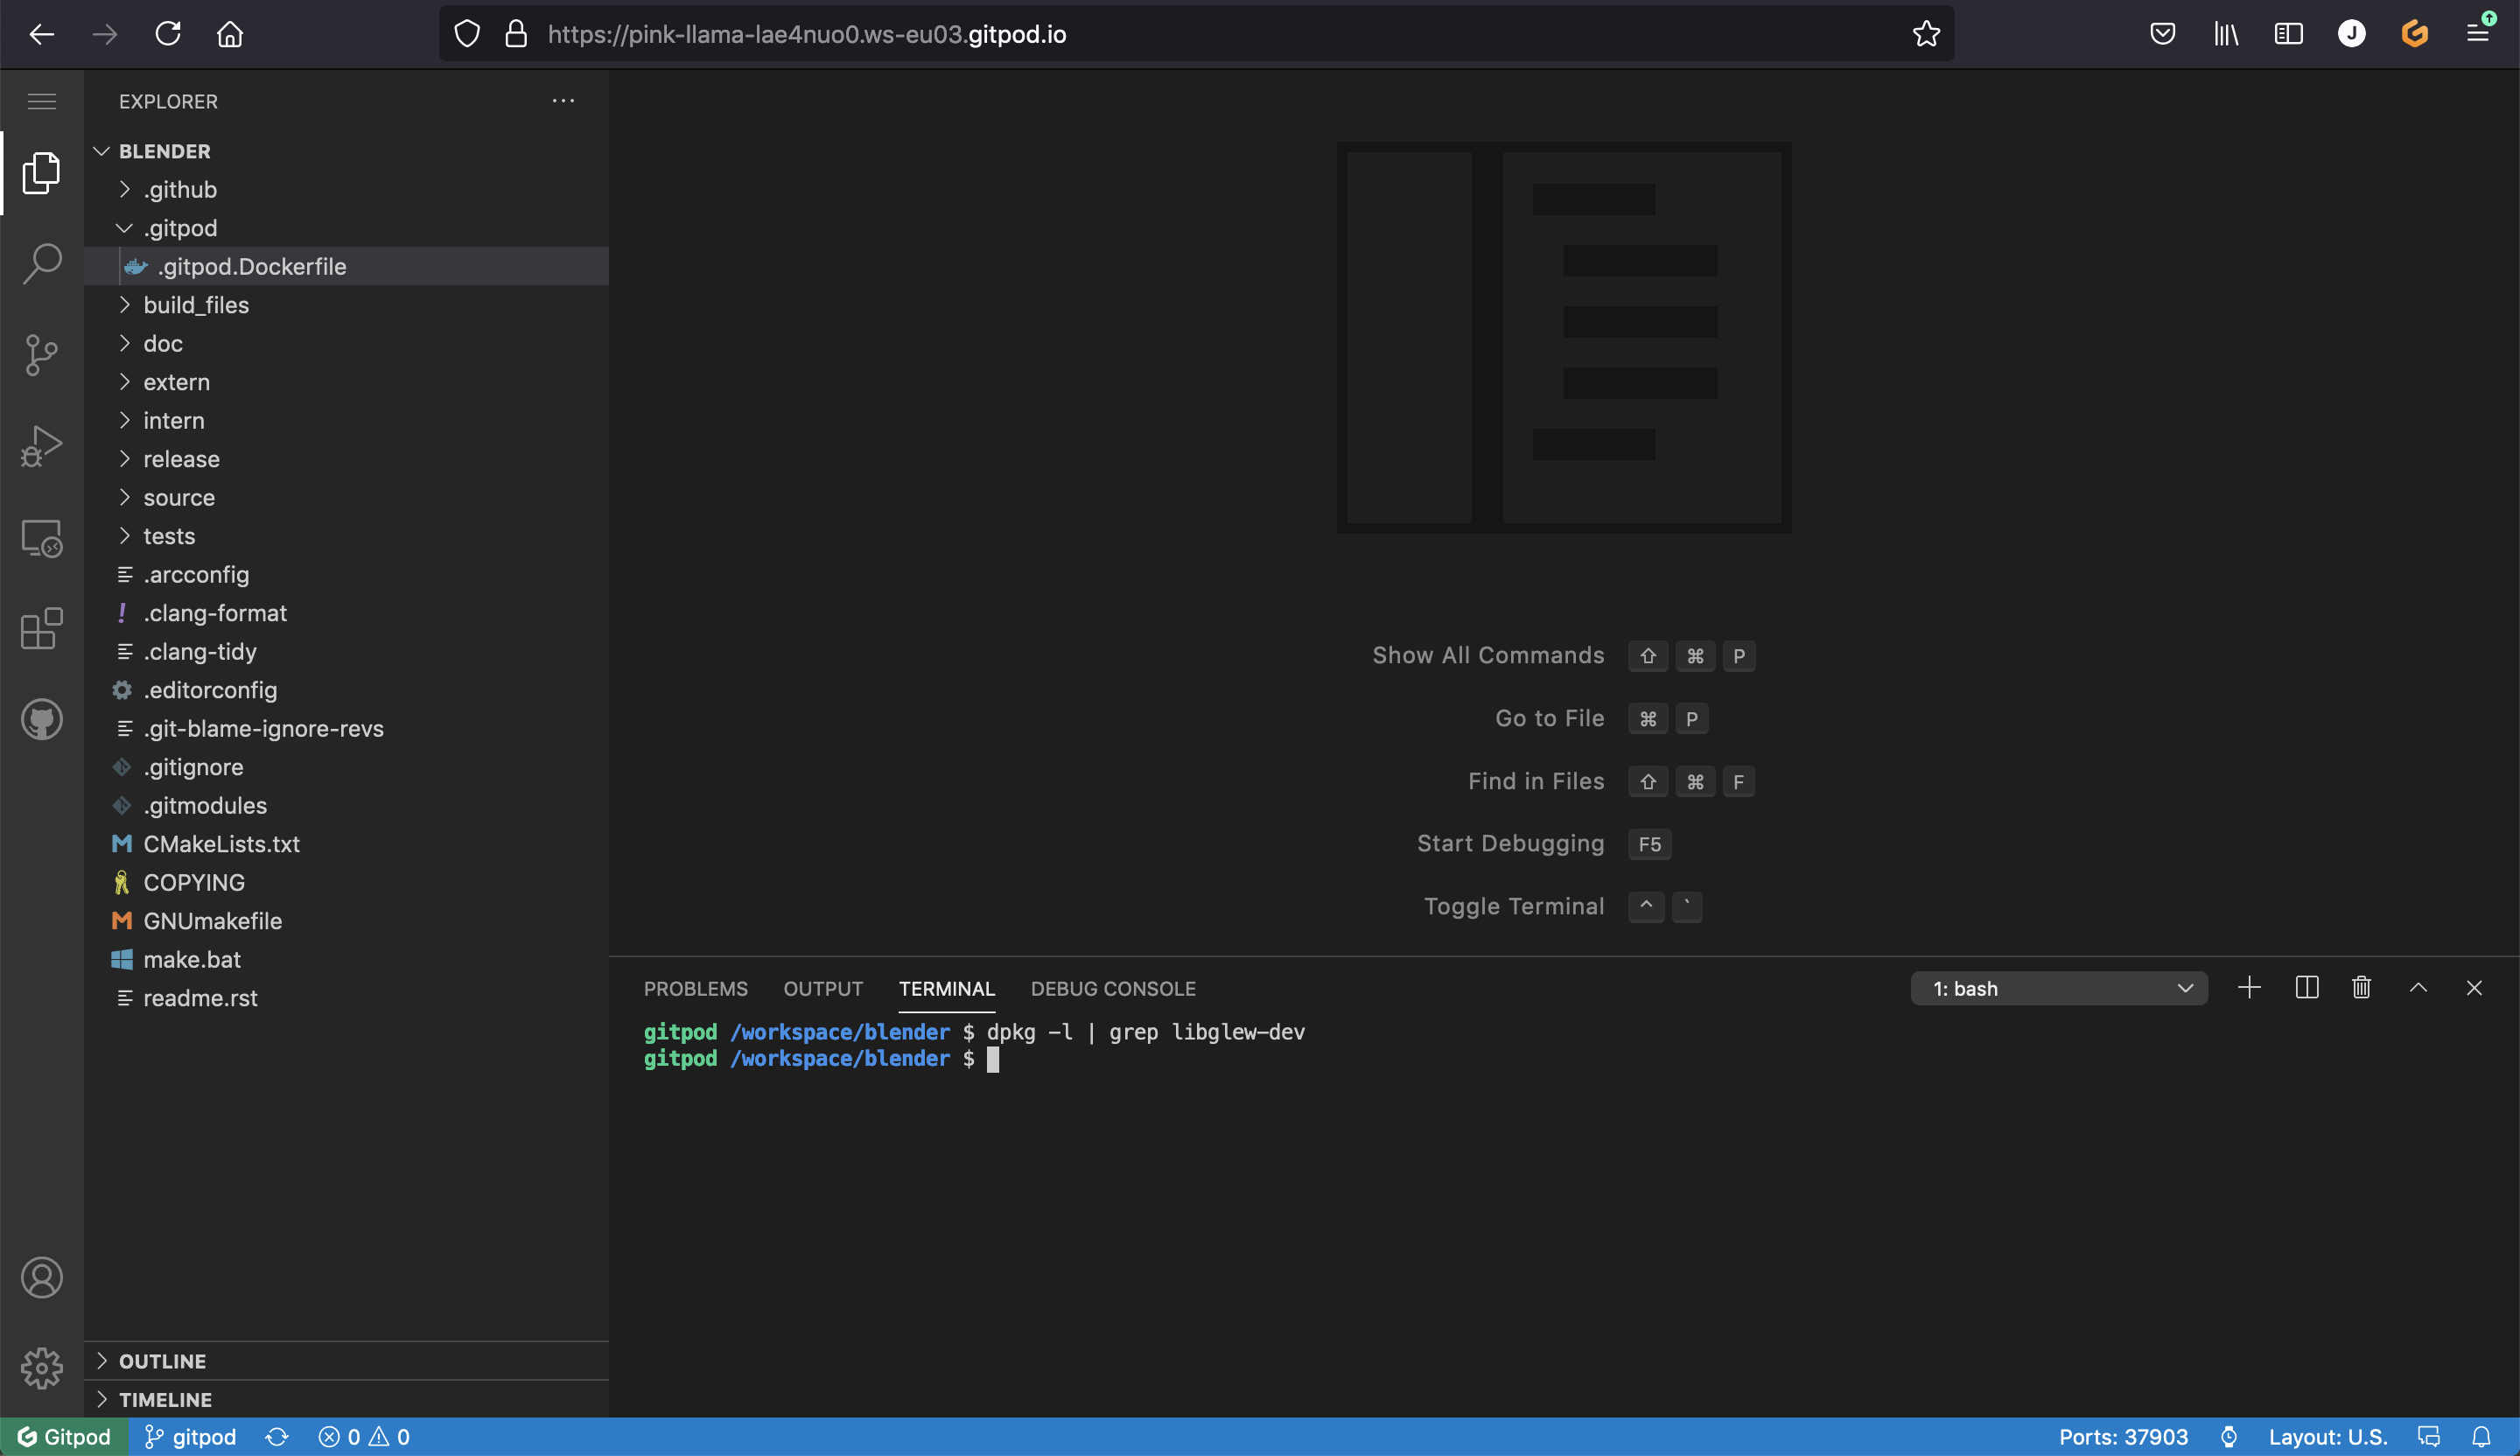Open the Search view in the activity bar
Screen dimensions: 2520x1456
[42, 263]
